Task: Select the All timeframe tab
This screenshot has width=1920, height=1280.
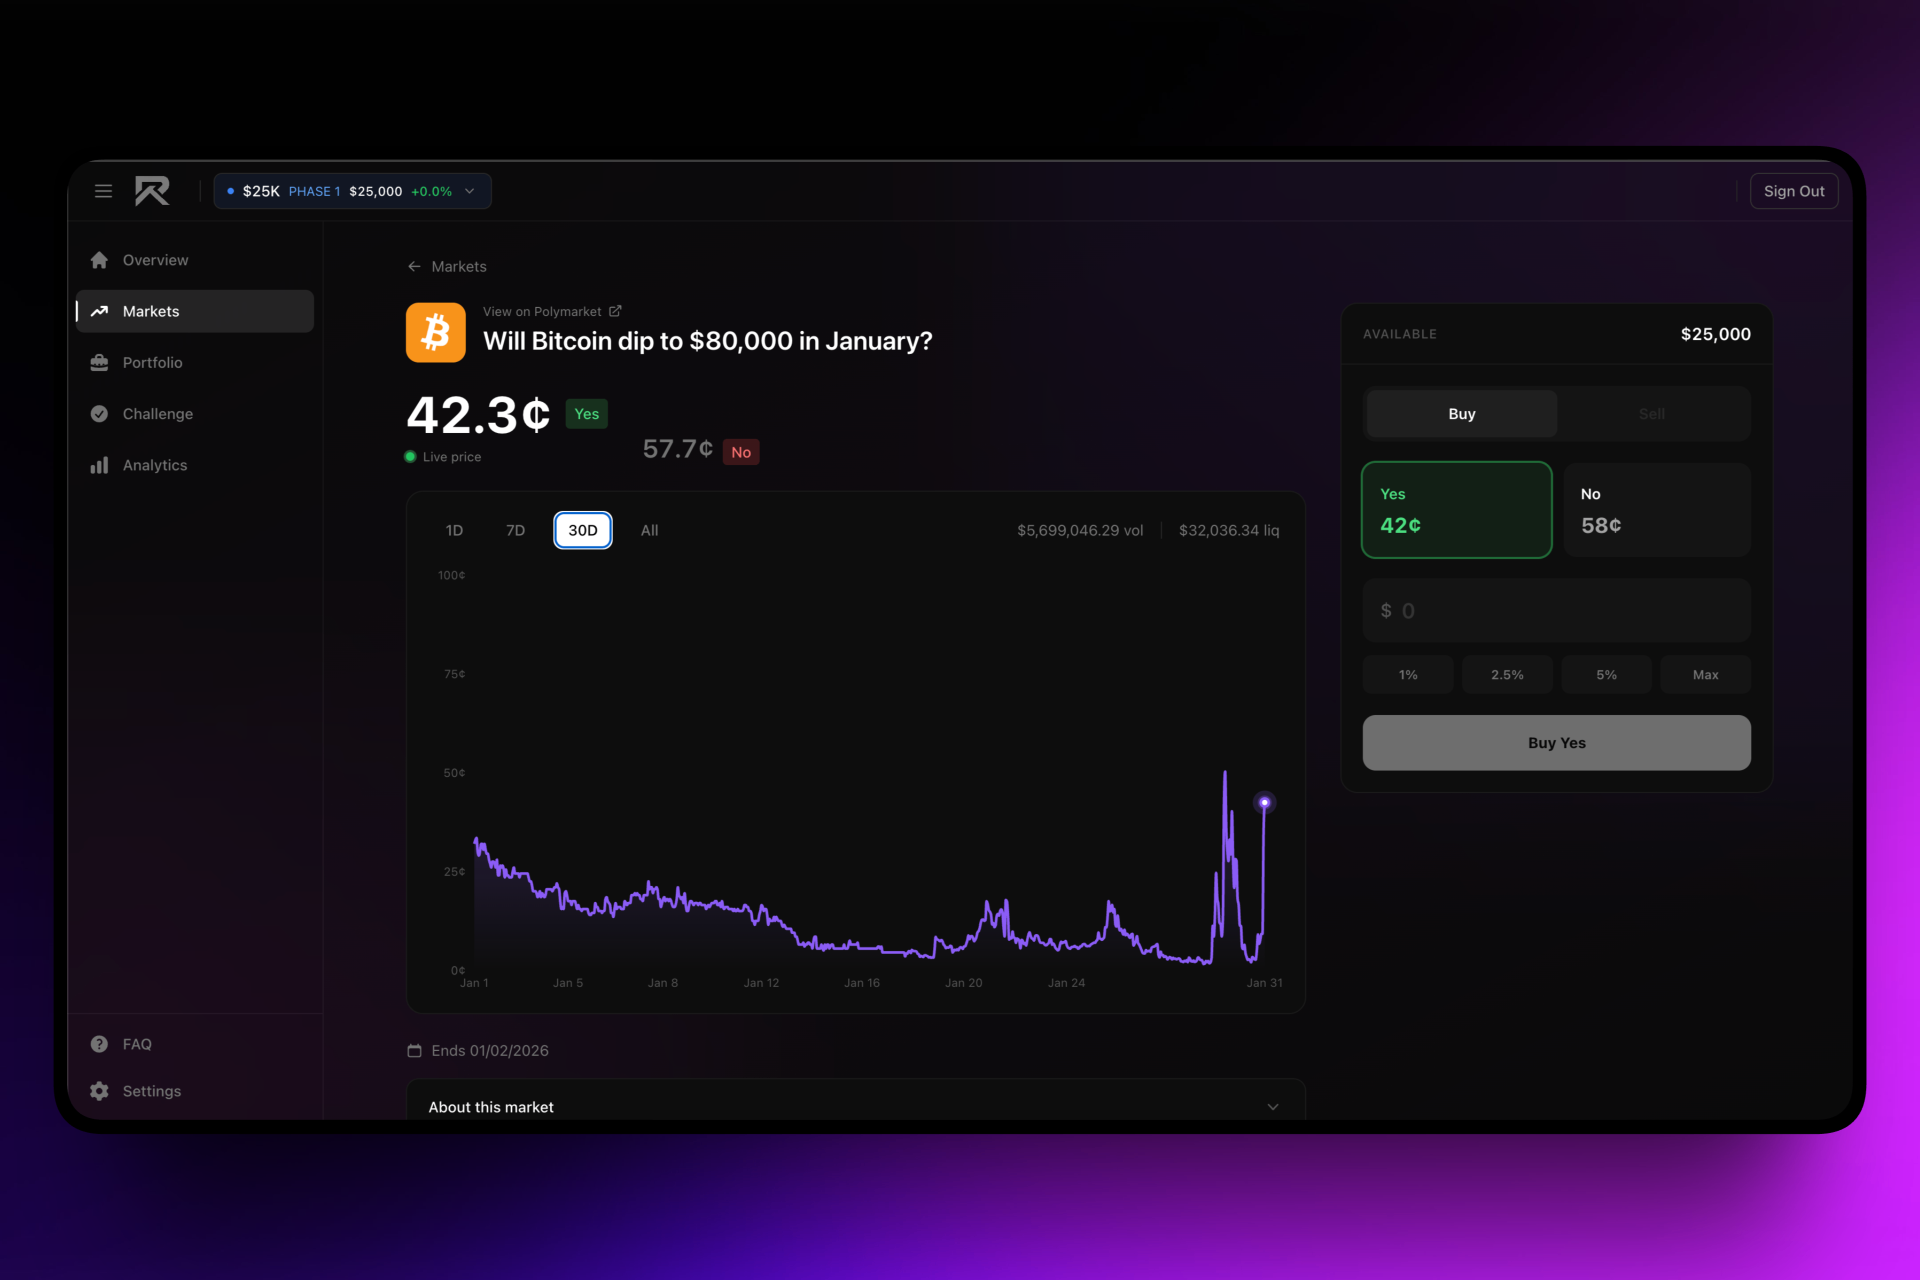Action: pyautogui.click(x=649, y=530)
